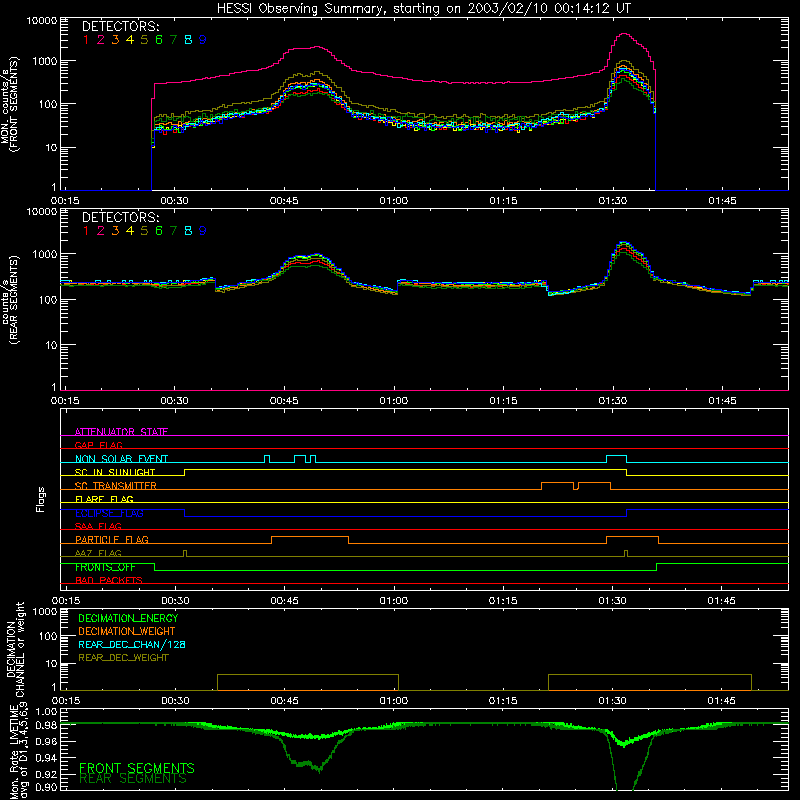The image size is (800, 800).
Task: Click PARTICLE_FLAG raised segment near 00:45
Action: [x=310, y=537]
